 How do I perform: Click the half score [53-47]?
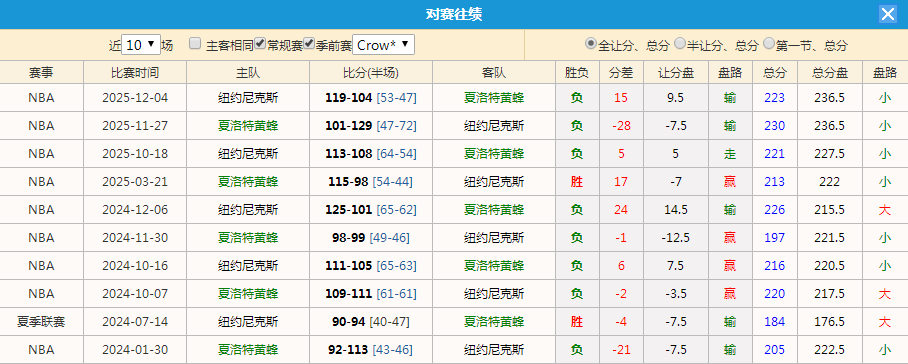pos(397,98)
